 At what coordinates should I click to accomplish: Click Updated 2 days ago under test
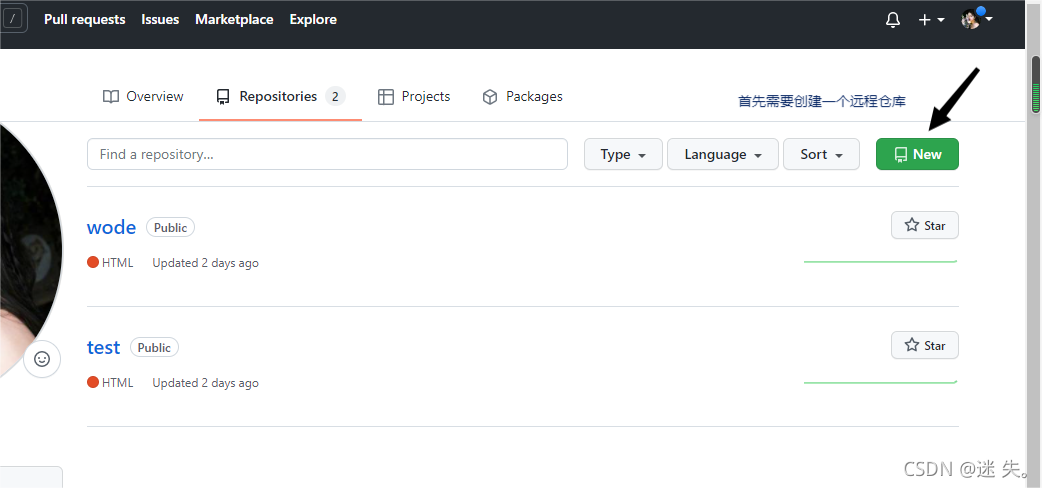click(205, 383)
